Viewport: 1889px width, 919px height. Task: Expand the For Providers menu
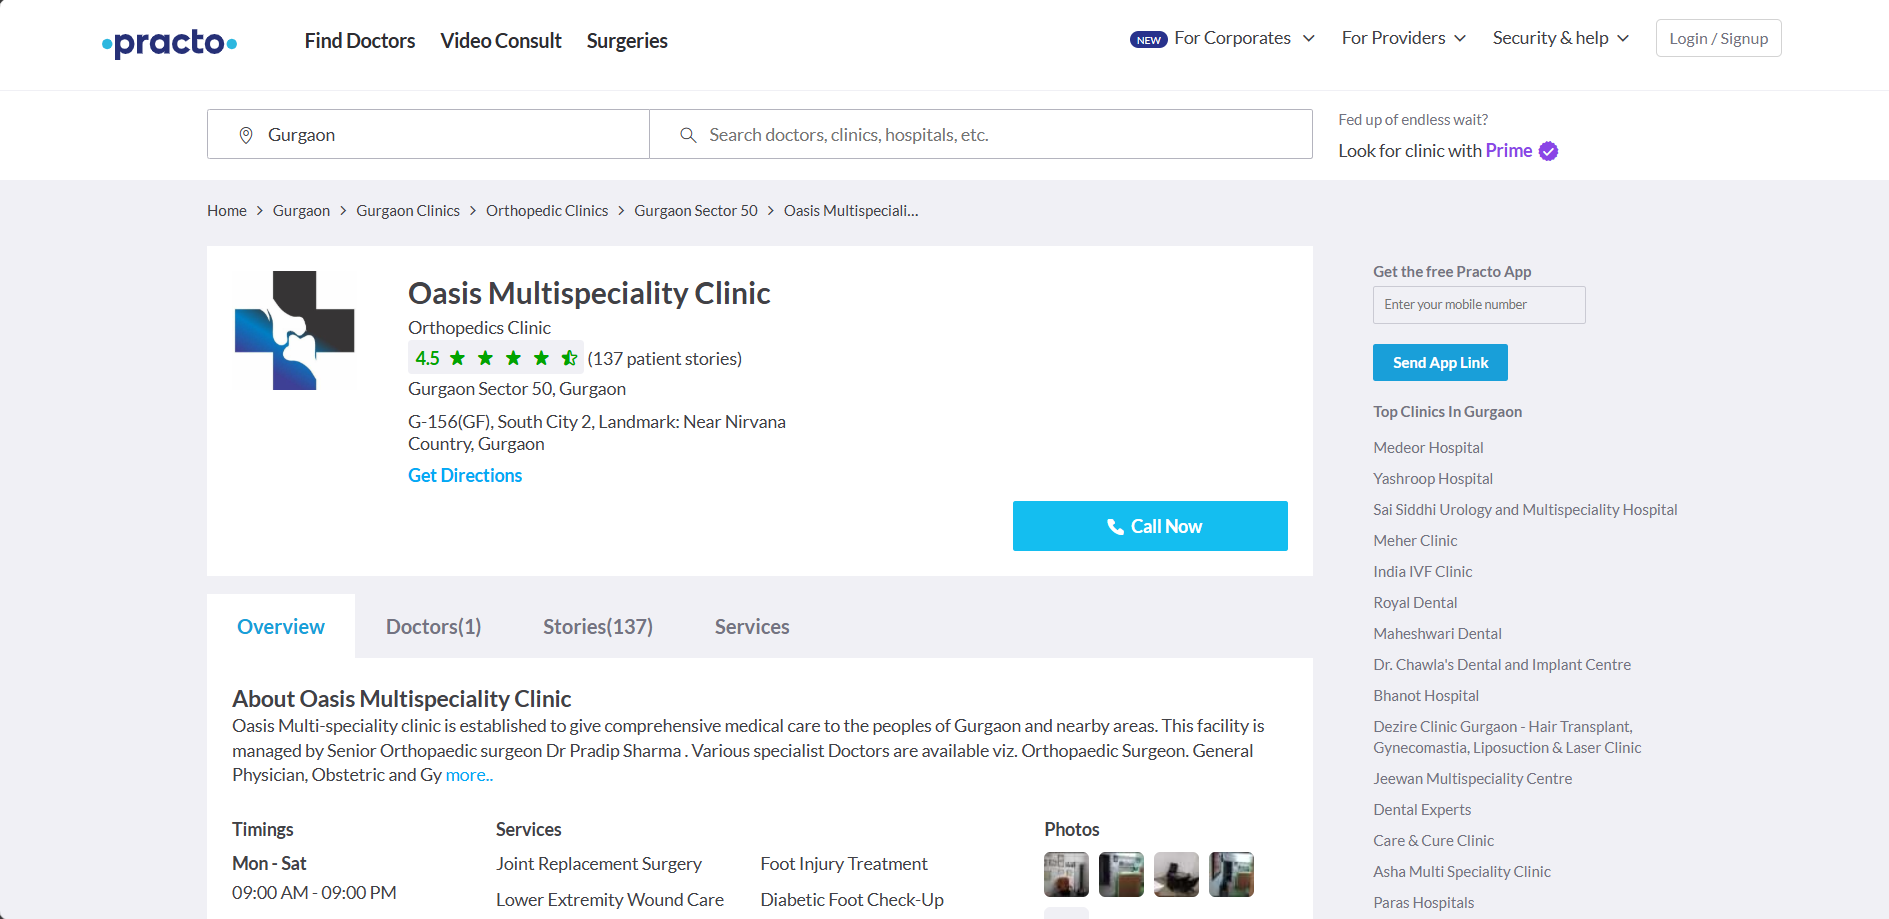coord(1403,38)
